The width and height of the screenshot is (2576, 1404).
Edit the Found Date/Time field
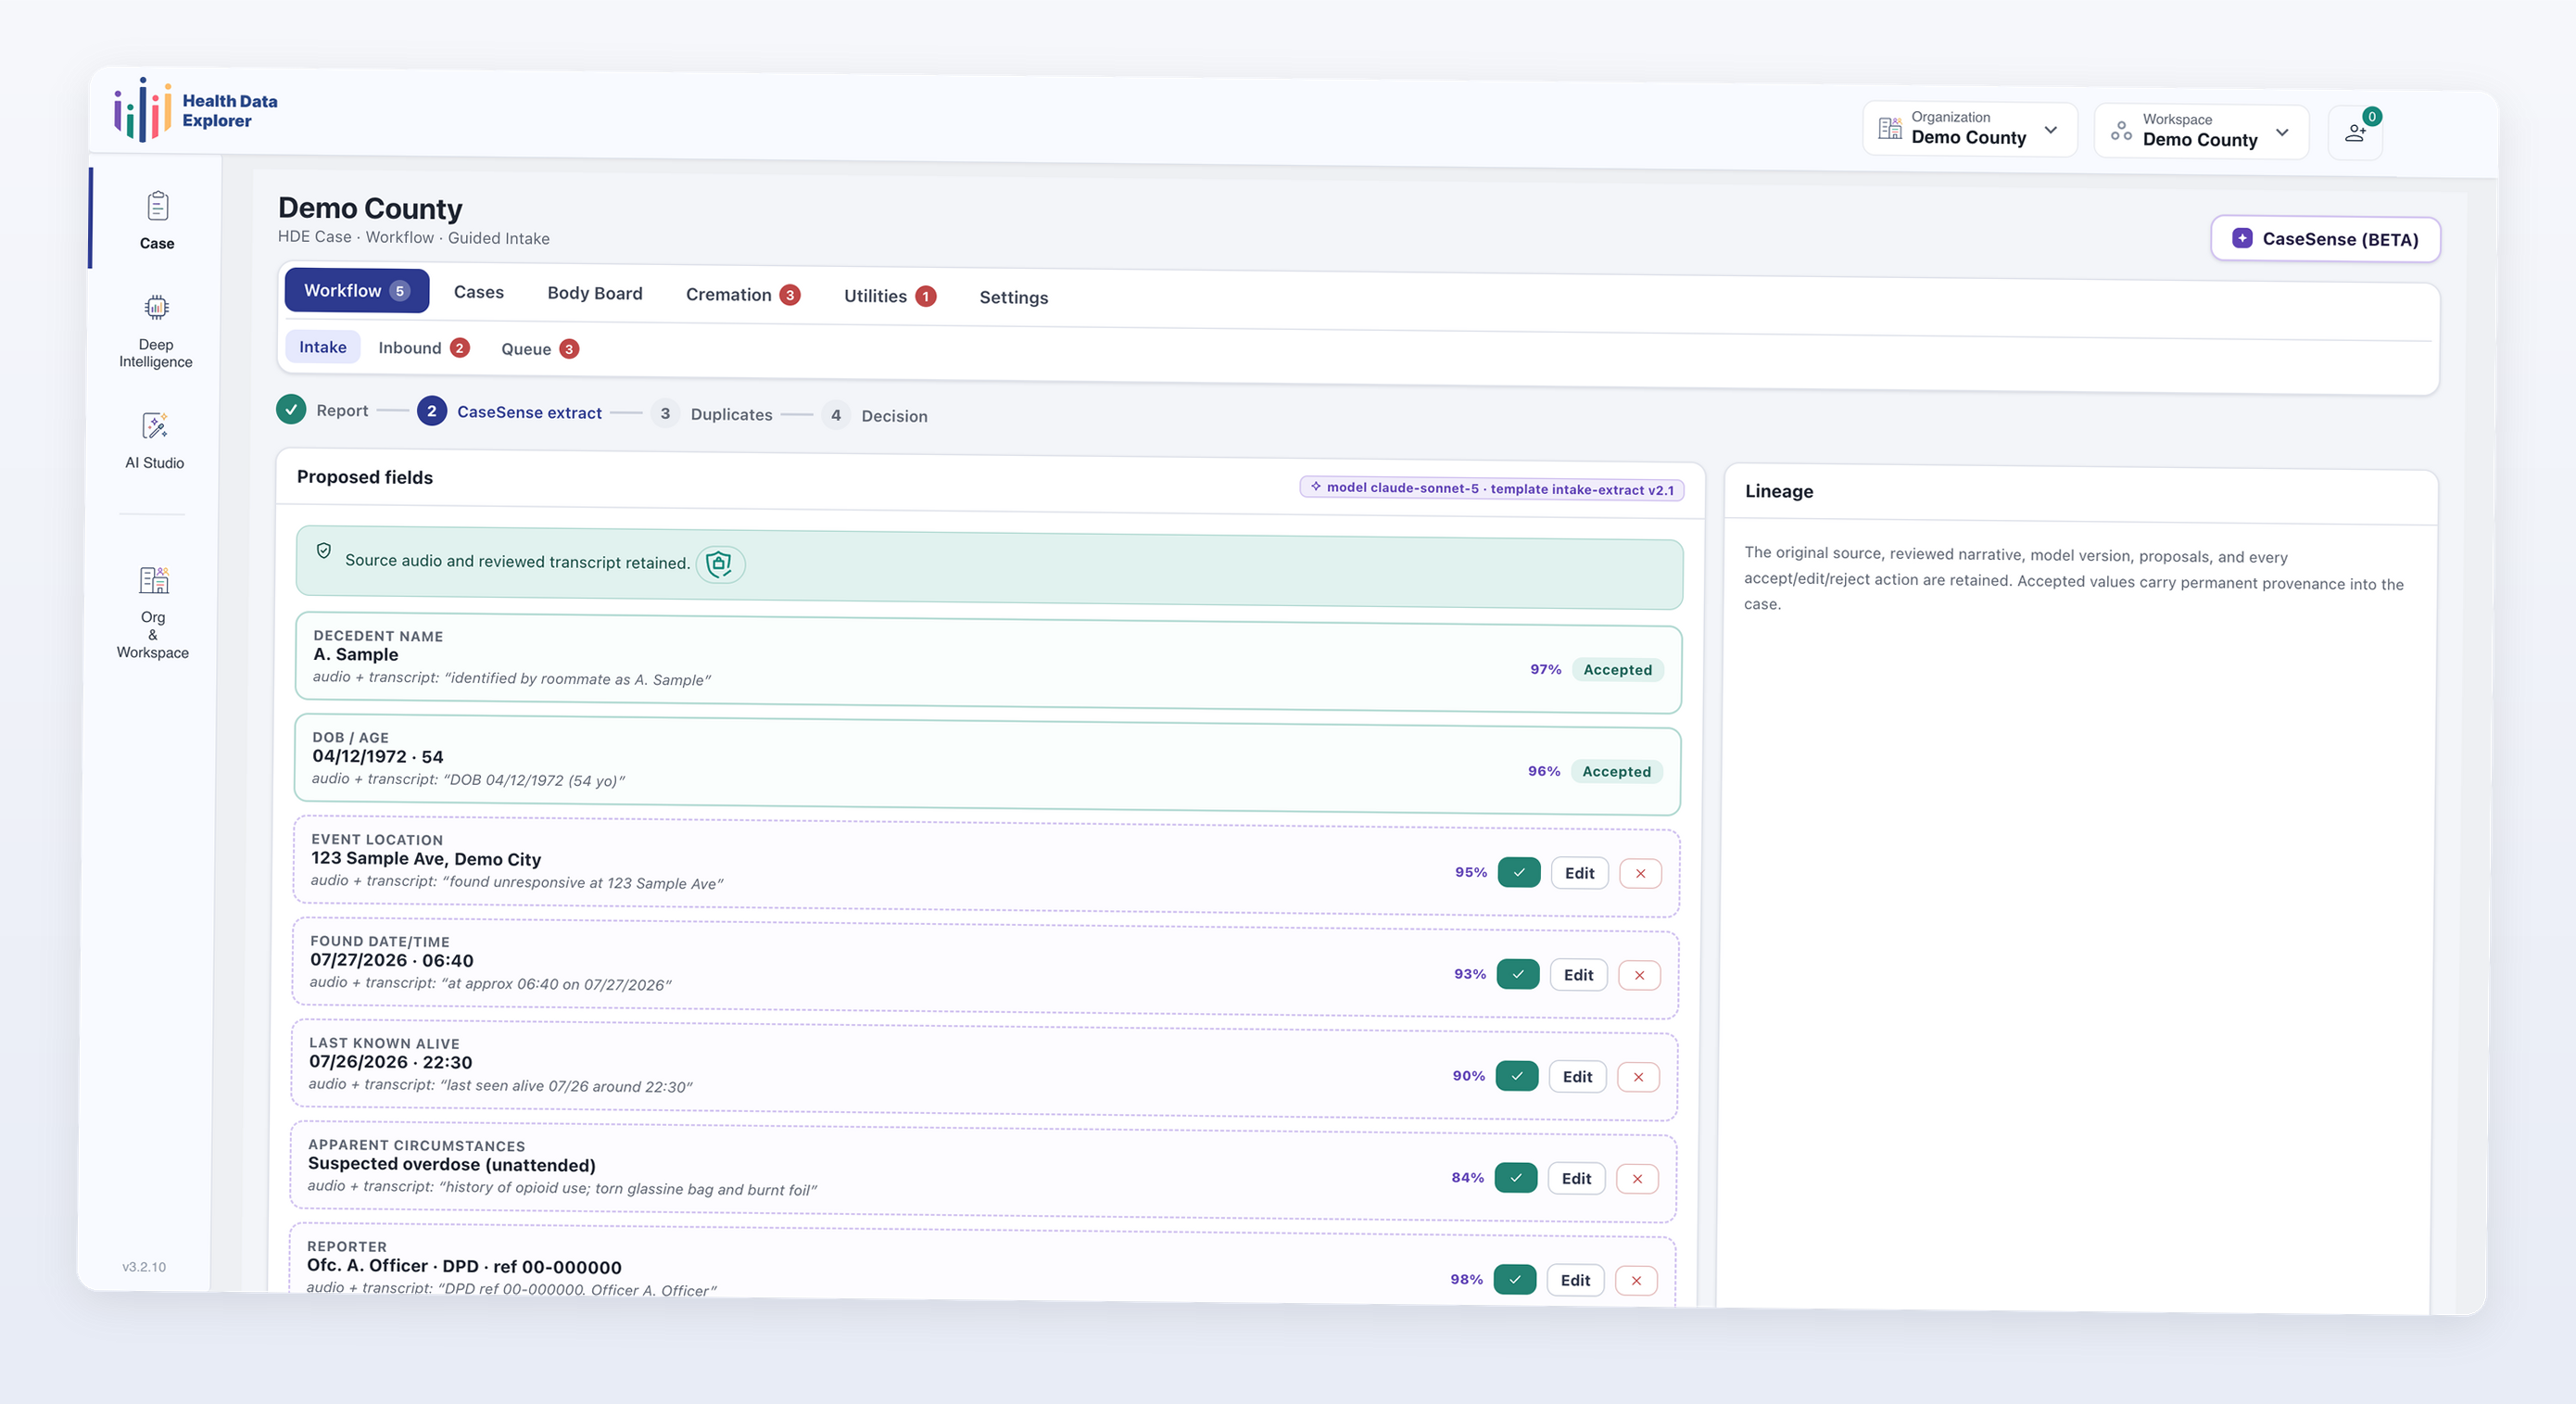(x=1578, y=975)
